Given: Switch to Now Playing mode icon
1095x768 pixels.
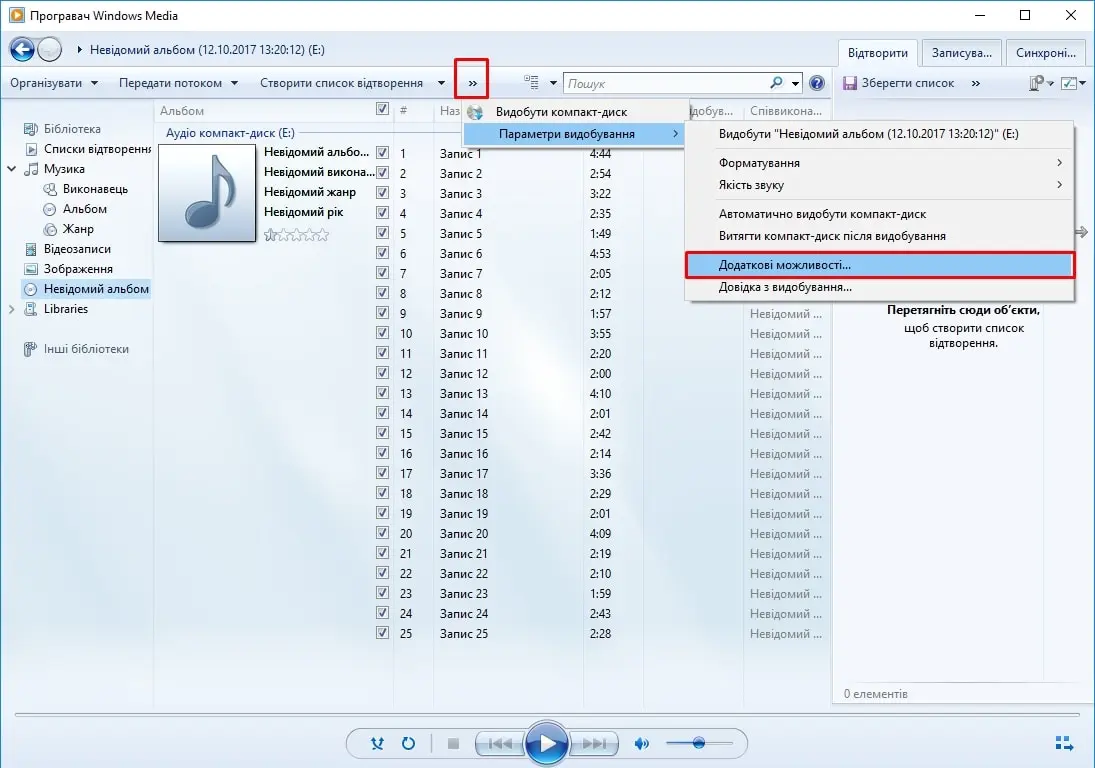Looking at the screenshot, I should [x=1064, y=744].
